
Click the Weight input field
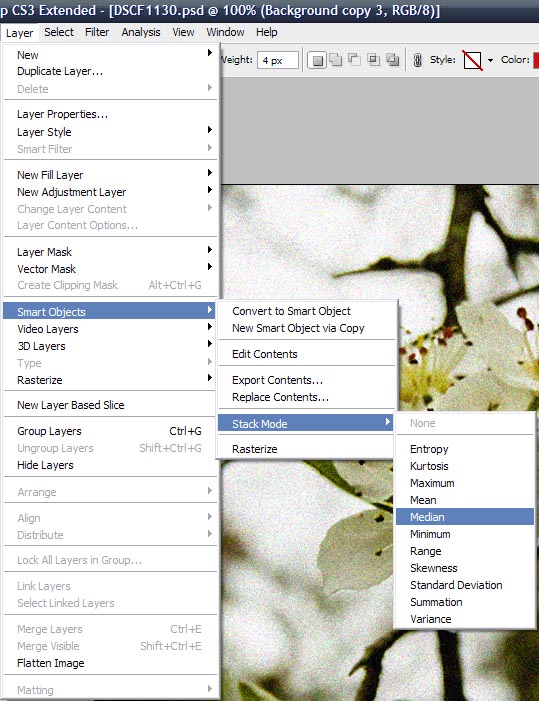tap(278, 60)
